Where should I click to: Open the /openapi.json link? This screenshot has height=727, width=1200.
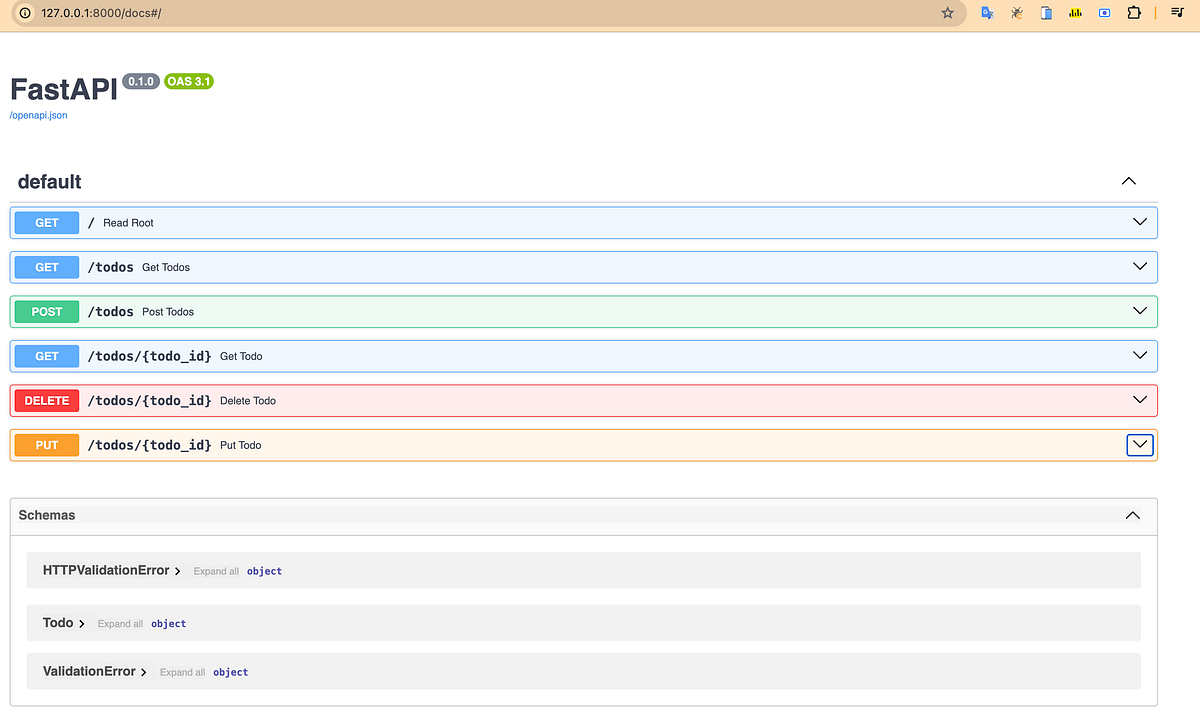[x=37, y=114]
